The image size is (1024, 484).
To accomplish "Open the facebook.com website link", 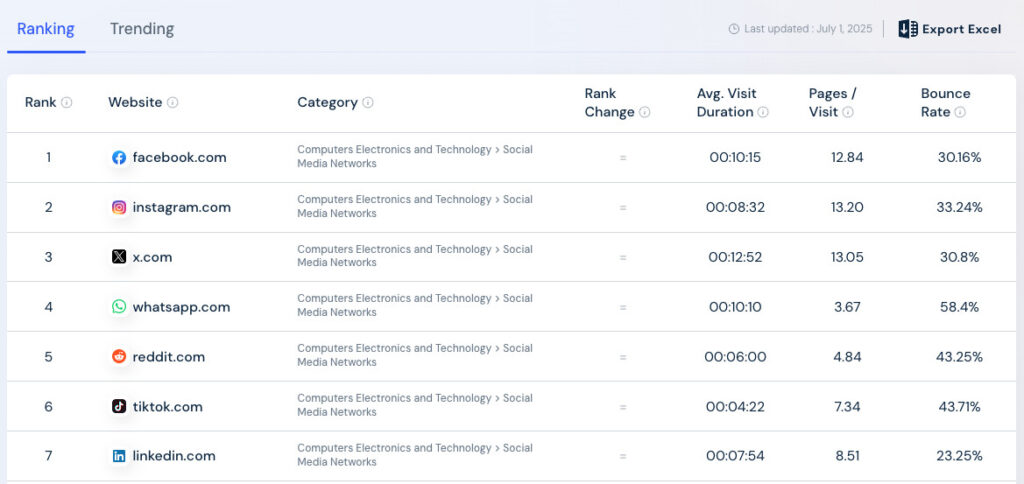I will point(179,157).
